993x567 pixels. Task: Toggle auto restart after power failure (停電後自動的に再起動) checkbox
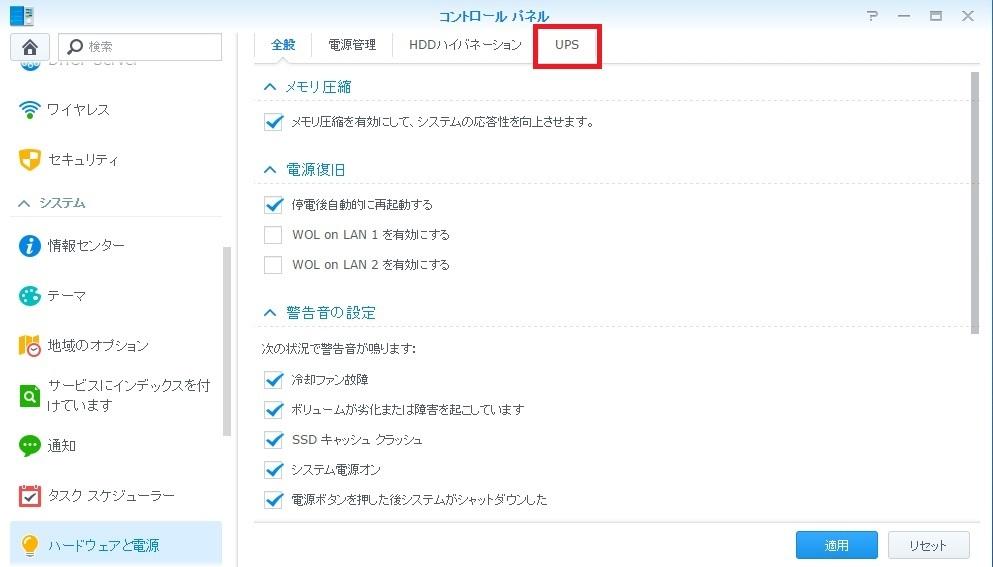pos(273,205)
